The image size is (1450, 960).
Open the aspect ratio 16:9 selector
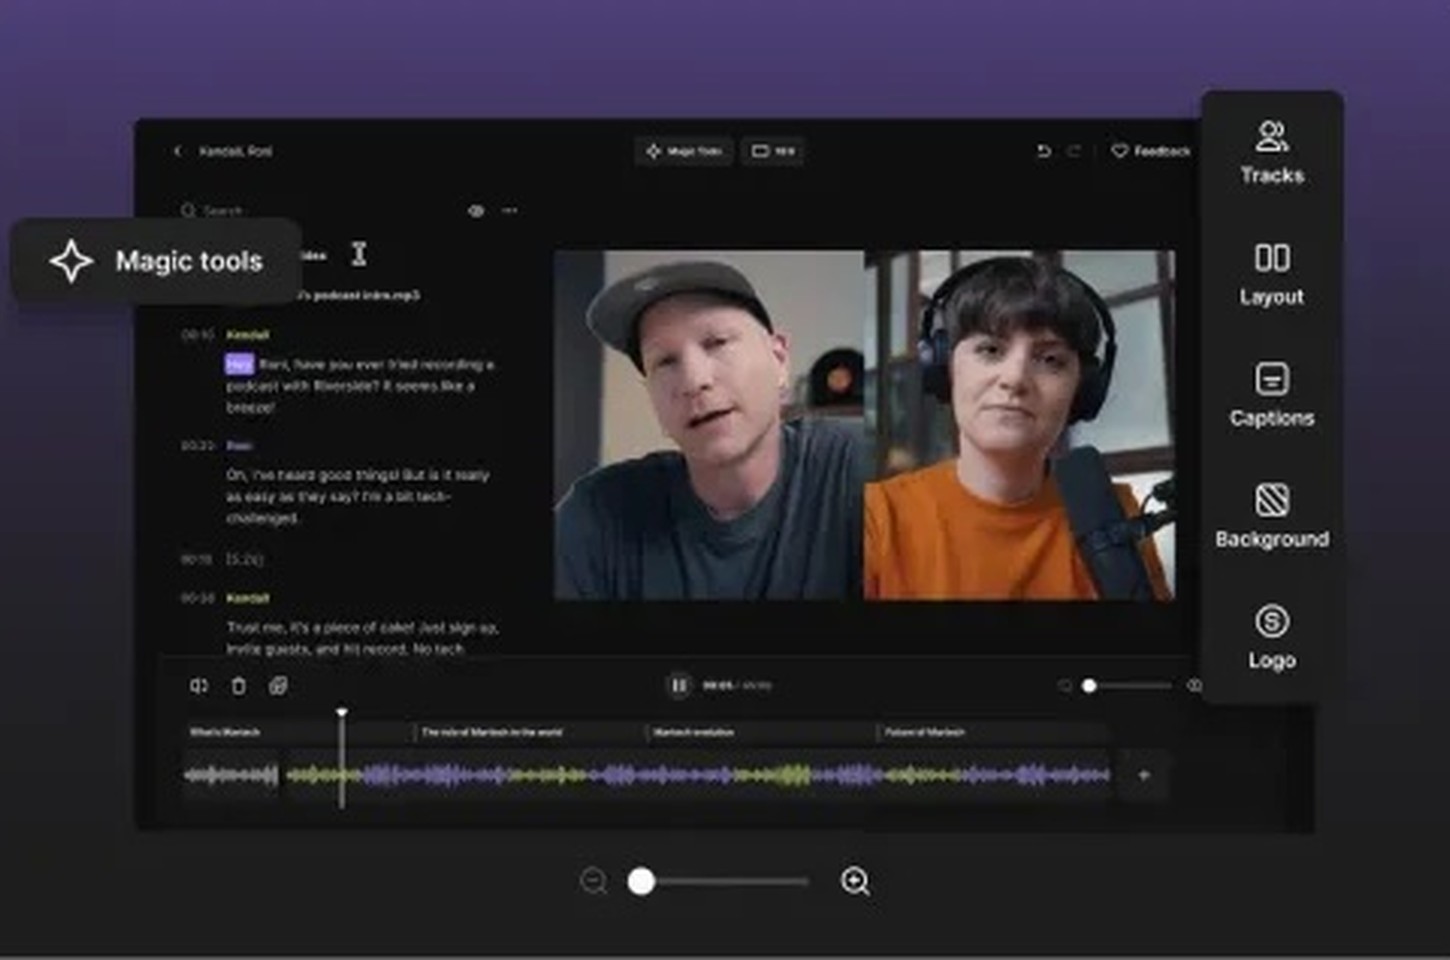tap(772, 151)
